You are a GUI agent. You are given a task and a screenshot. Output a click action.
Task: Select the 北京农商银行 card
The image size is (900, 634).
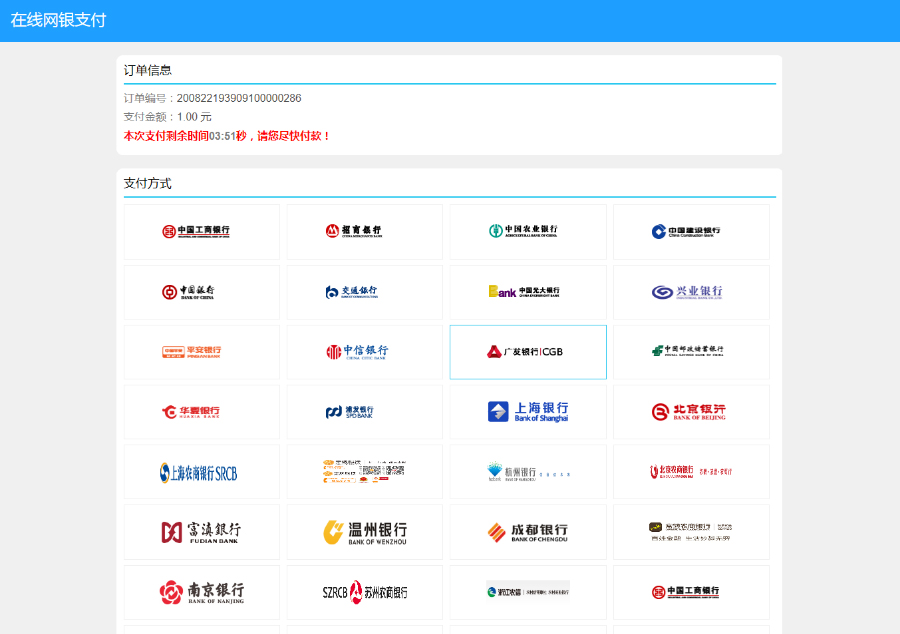[691, 472]
